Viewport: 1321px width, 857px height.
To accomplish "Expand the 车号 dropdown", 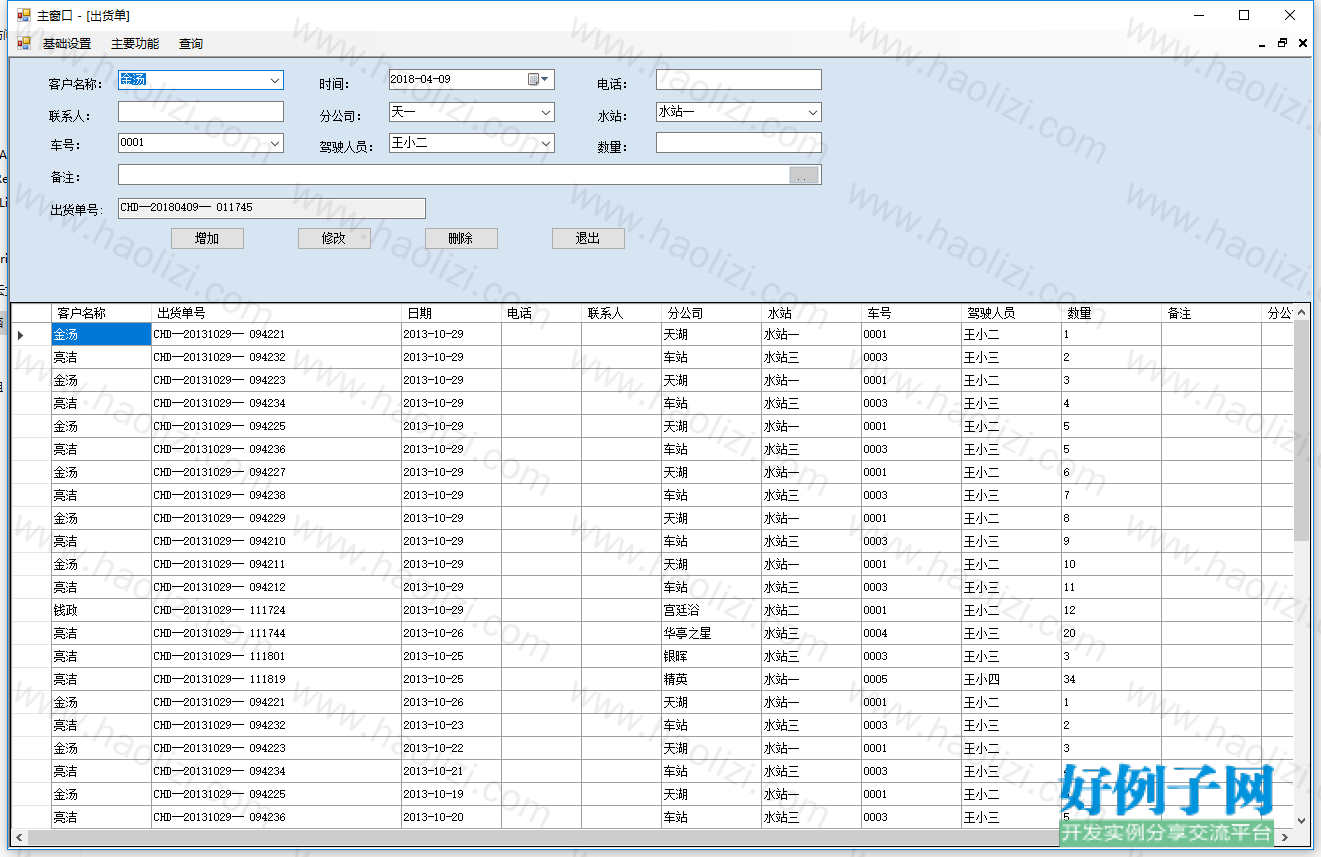I will 275,143.
